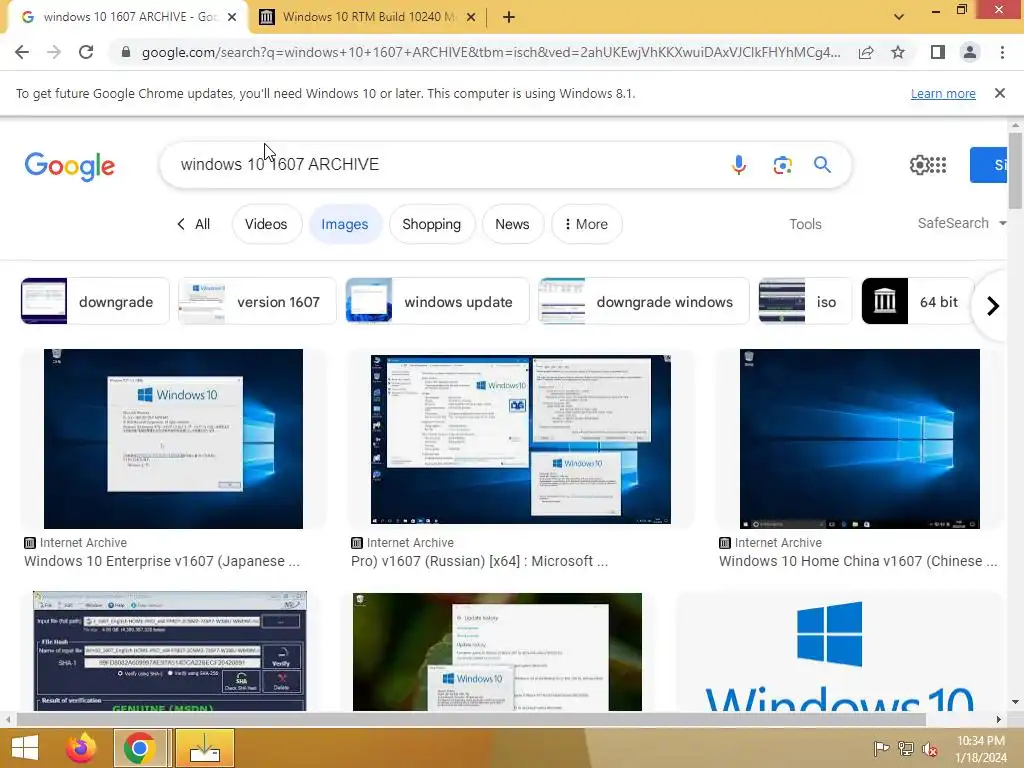The height and width of the screenshot is (768, 1024).
Task: Open a new browser tab
Action: 509,17
